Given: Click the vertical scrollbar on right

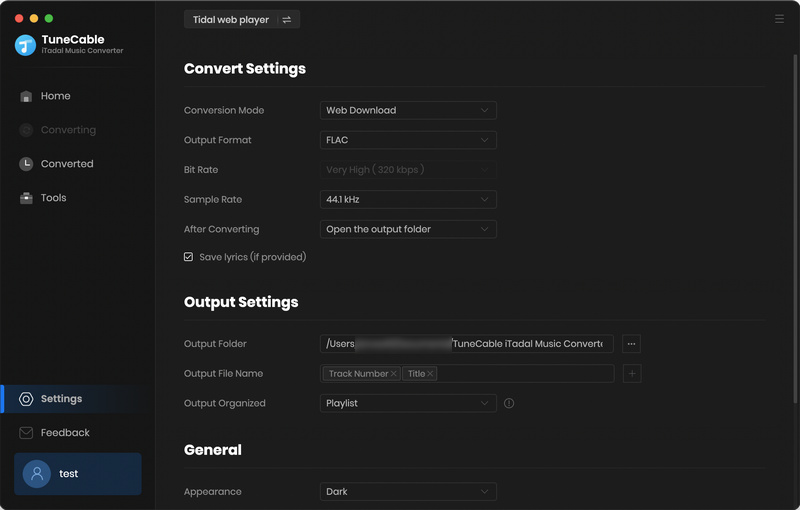Looking at the screenshot, I should click(x=795, y=230).
